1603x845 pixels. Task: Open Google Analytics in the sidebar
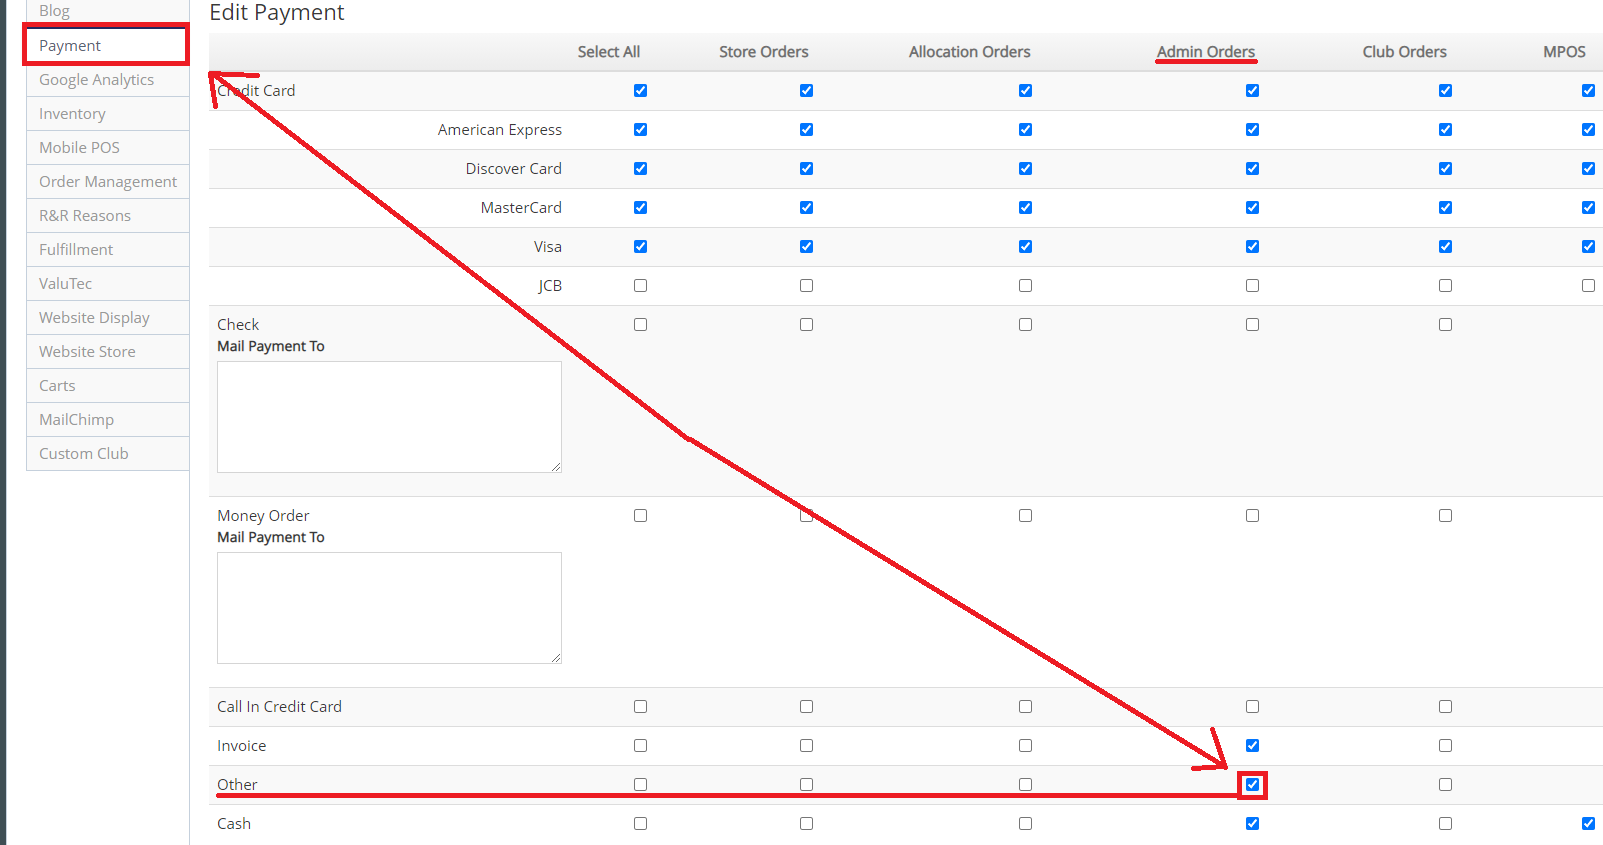96,80
